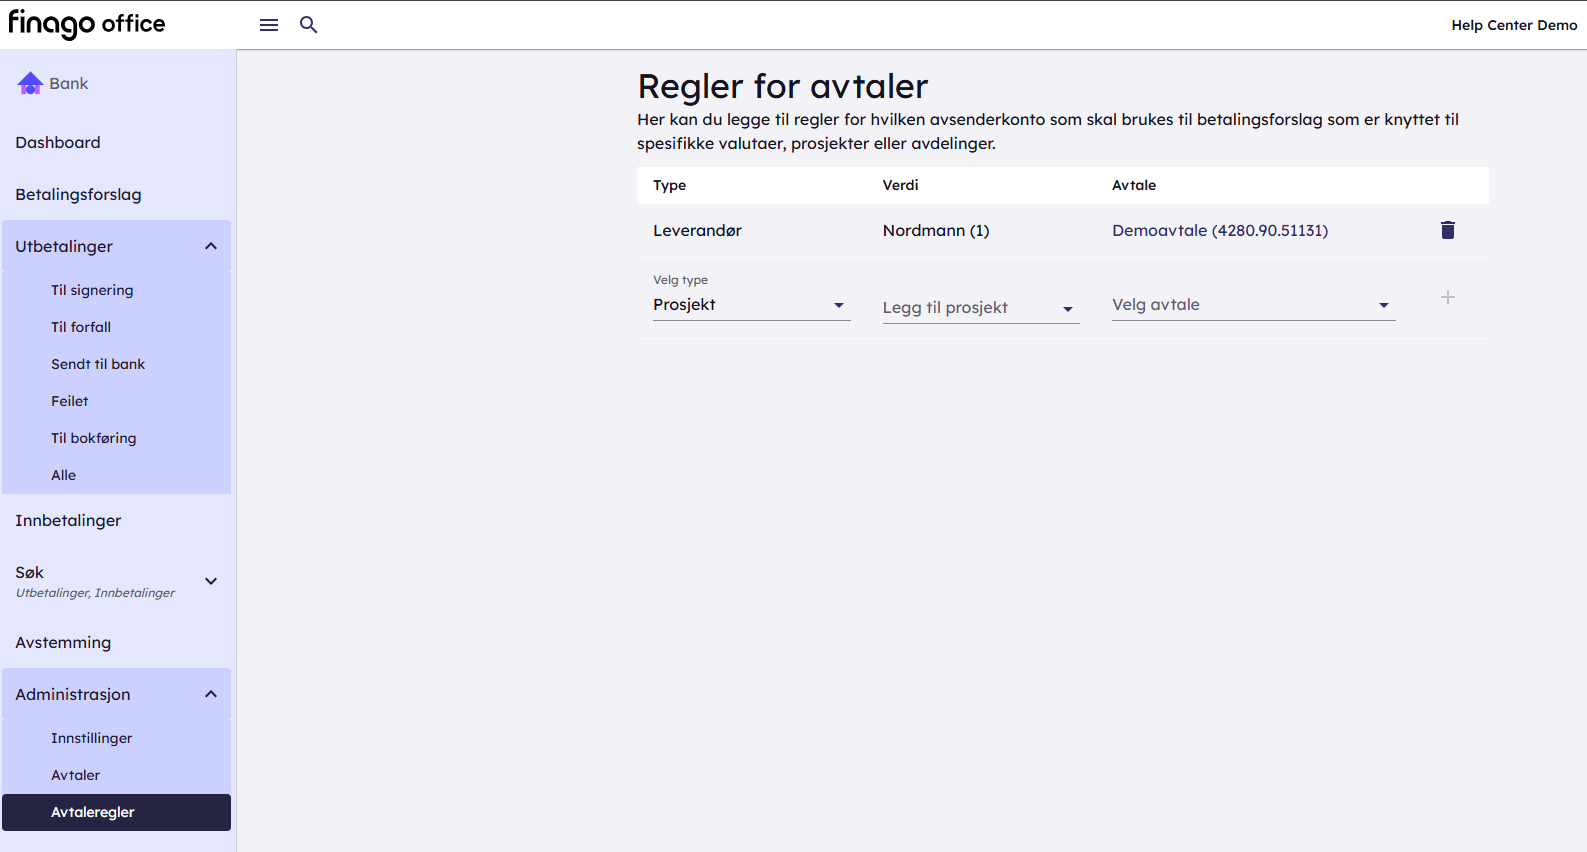Open Til signering under Utbetalinger

[x=92, y=290]
